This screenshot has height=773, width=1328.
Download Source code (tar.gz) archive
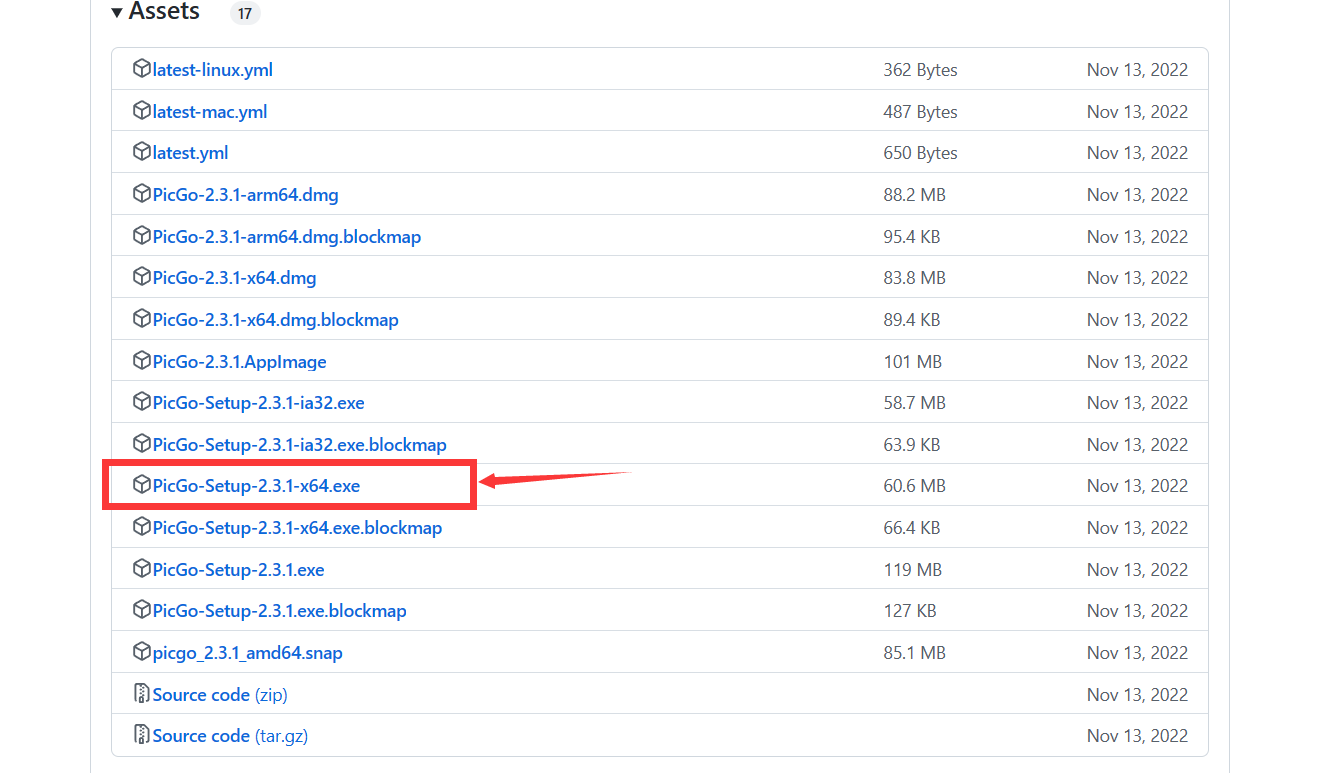[230, 736]
